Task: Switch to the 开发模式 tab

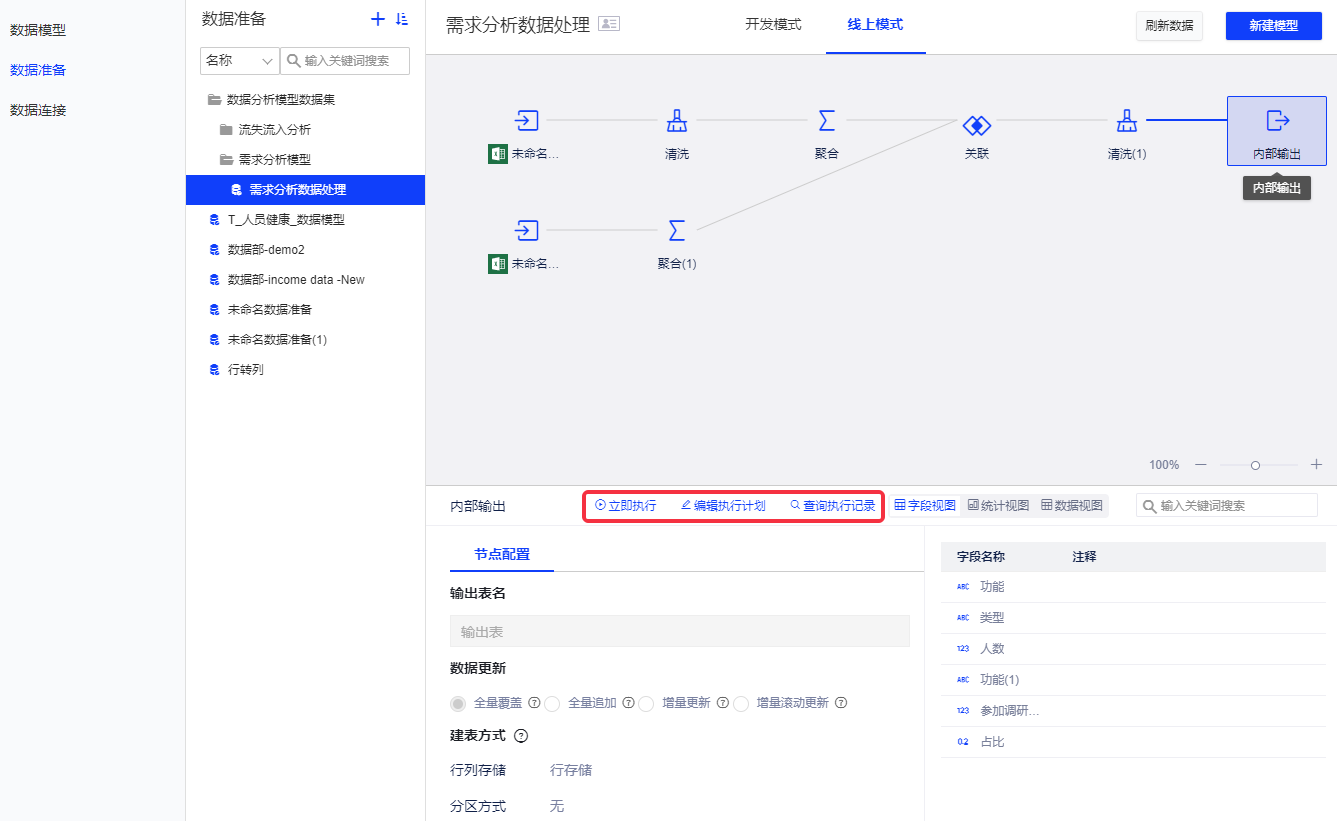Action: click(x=773, y=25)
